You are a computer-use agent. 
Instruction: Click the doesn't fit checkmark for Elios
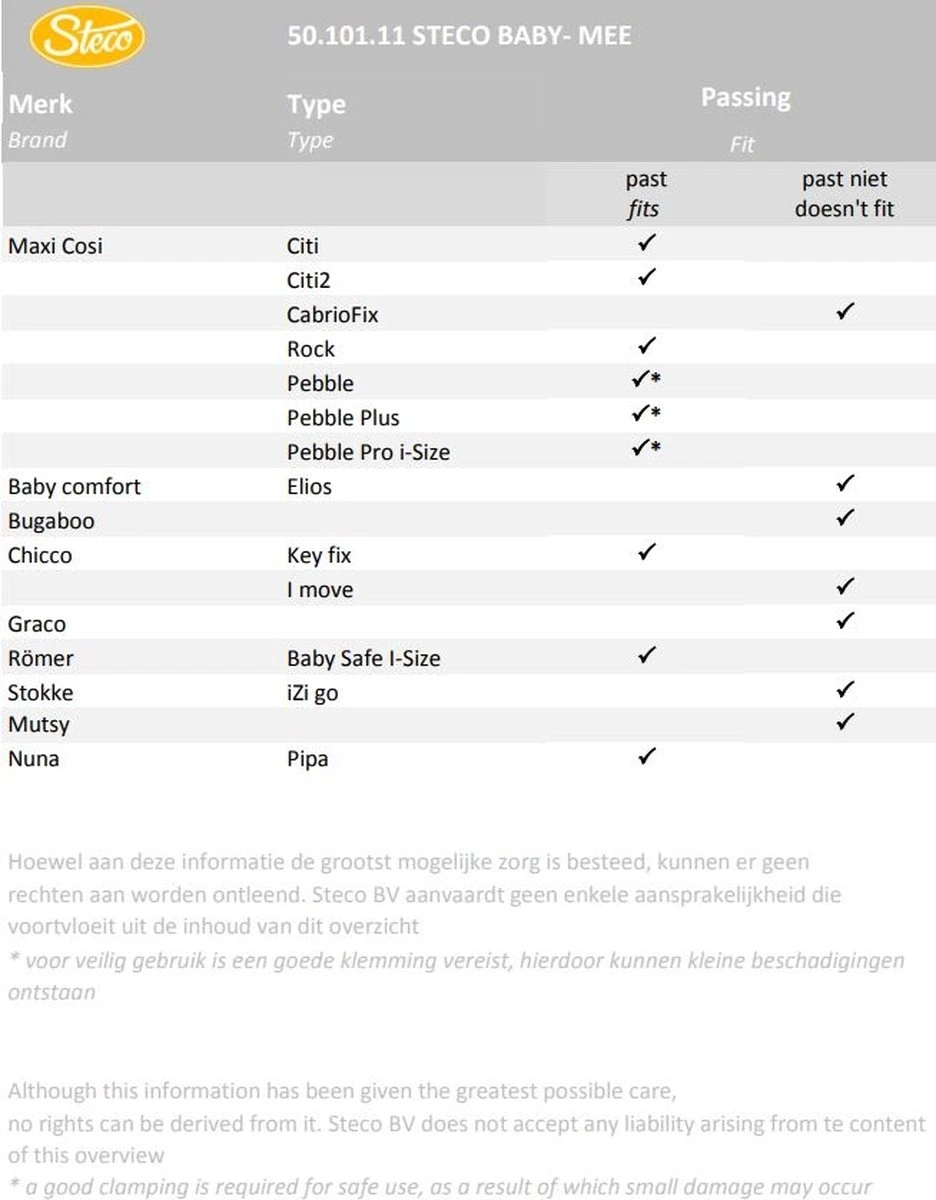point(844,484)
